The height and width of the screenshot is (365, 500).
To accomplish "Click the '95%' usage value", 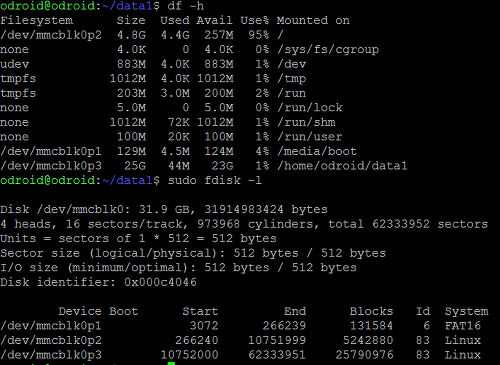I will click(x=259, y=35).
